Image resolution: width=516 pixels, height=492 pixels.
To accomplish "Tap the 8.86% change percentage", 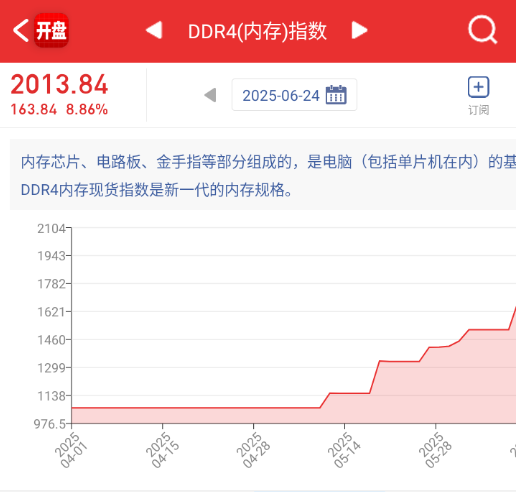I will click(87, 109).
